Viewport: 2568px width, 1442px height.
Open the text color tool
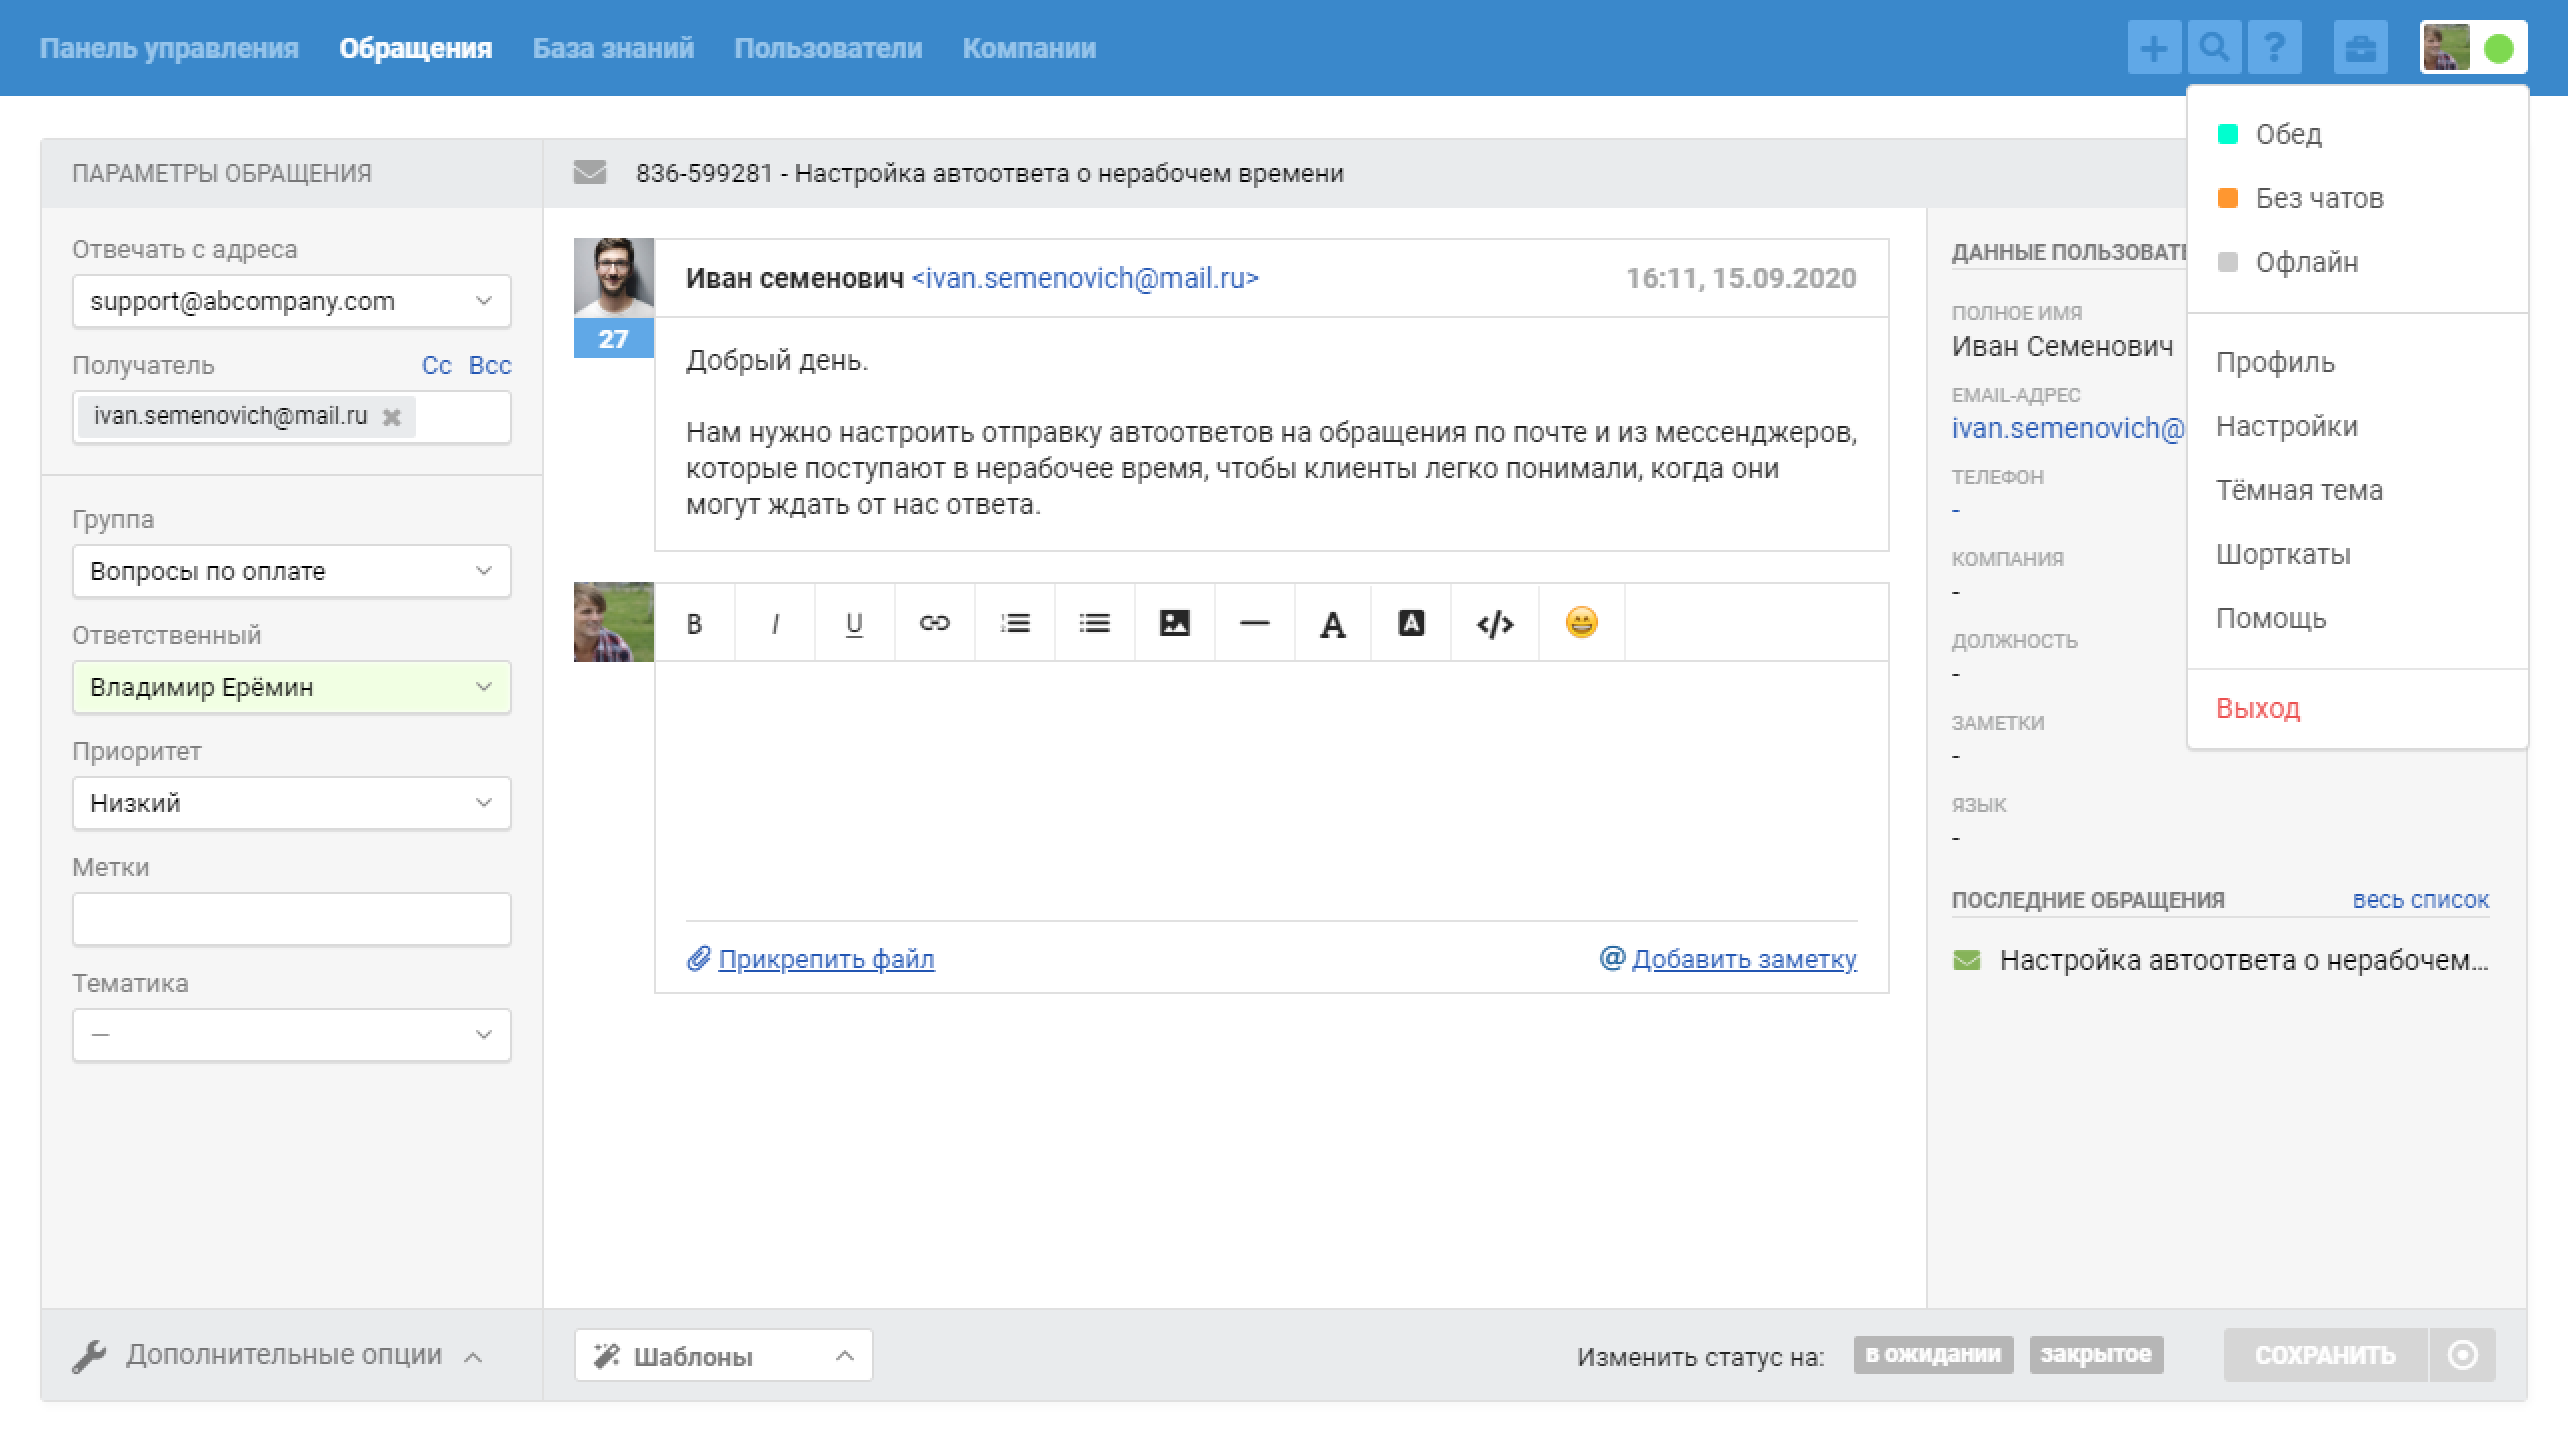click(1332, 623)
